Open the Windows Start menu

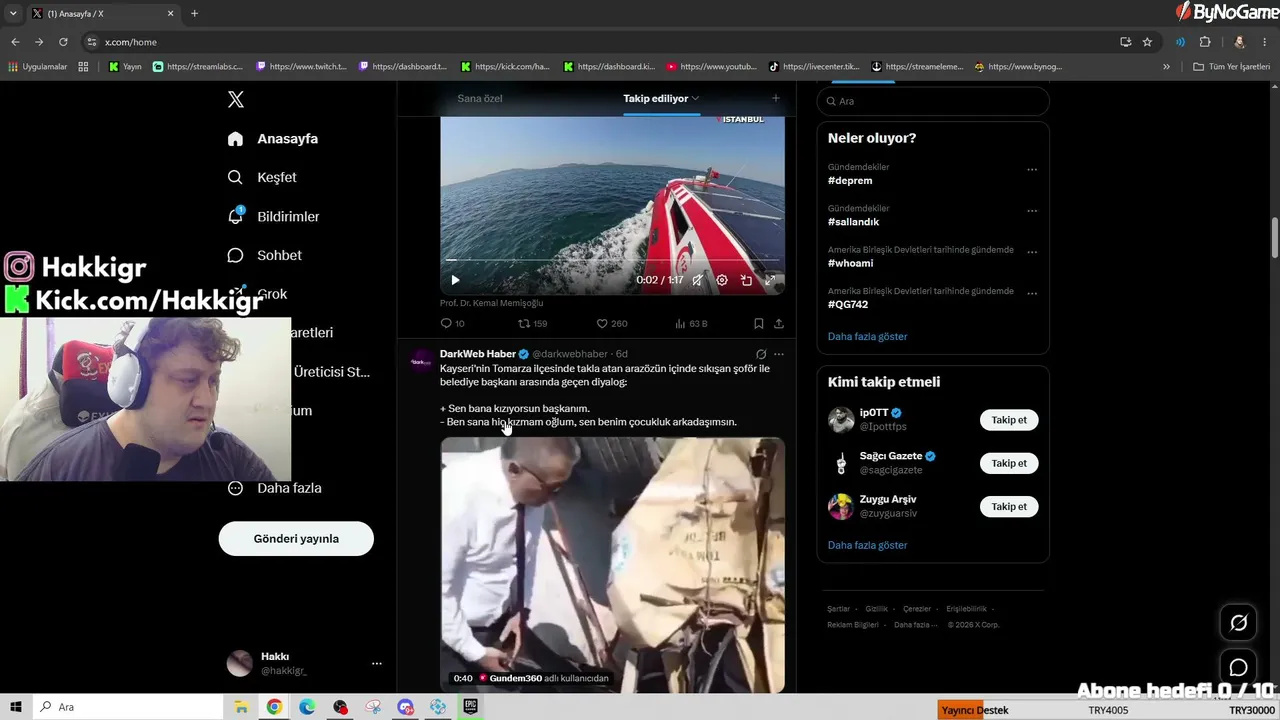coord(16,707)
